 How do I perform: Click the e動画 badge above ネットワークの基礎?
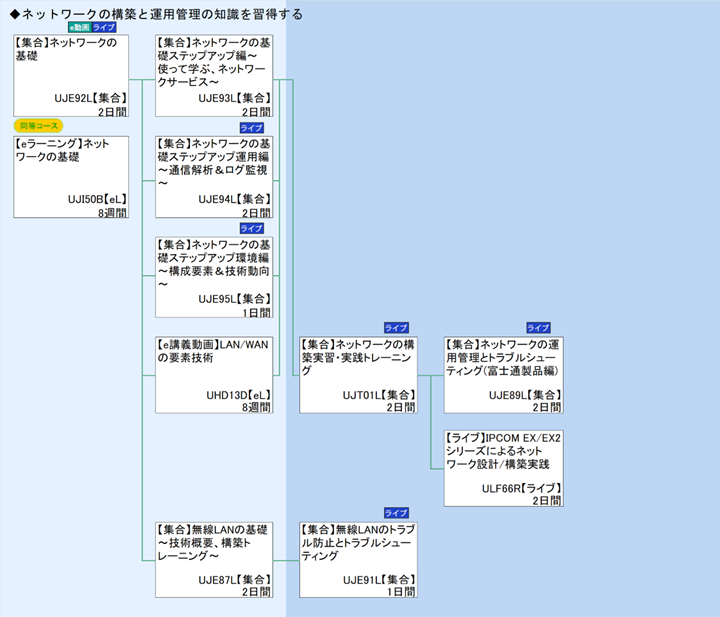coord(78,28)
